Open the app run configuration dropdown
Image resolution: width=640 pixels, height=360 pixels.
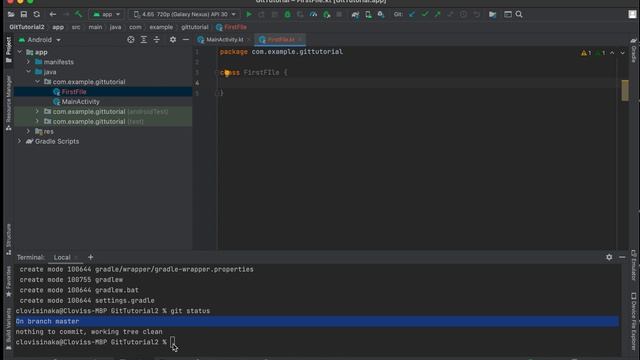pyautogui.click(x=107, y=14)
